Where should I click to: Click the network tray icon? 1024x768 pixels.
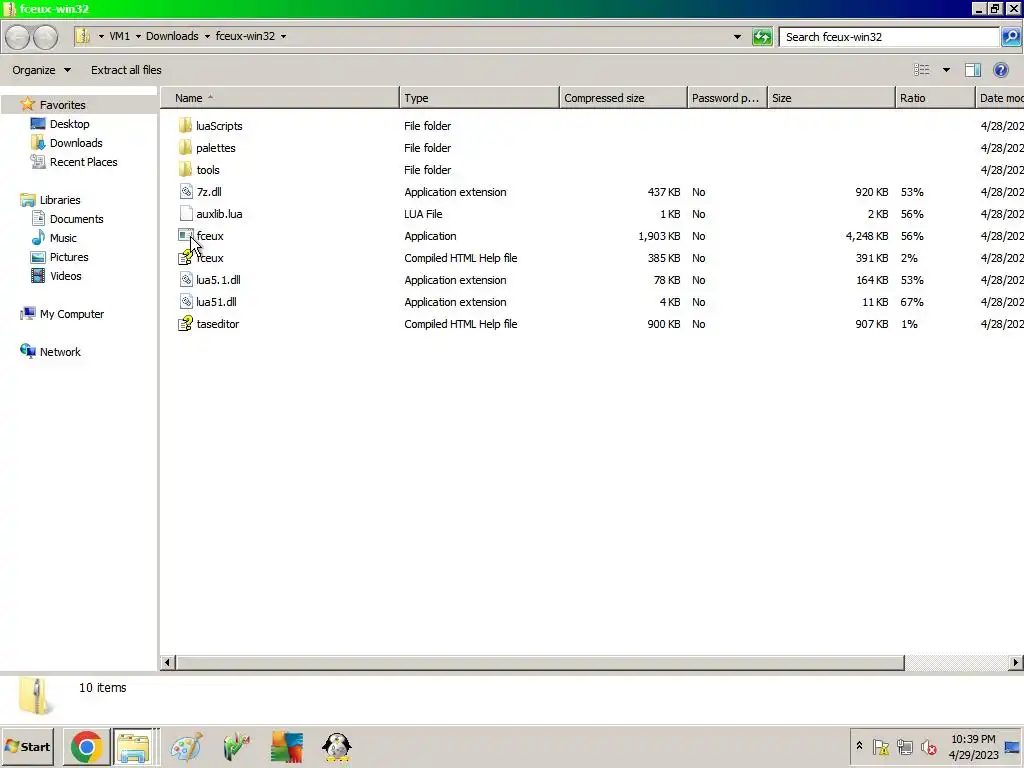point(904,747)
